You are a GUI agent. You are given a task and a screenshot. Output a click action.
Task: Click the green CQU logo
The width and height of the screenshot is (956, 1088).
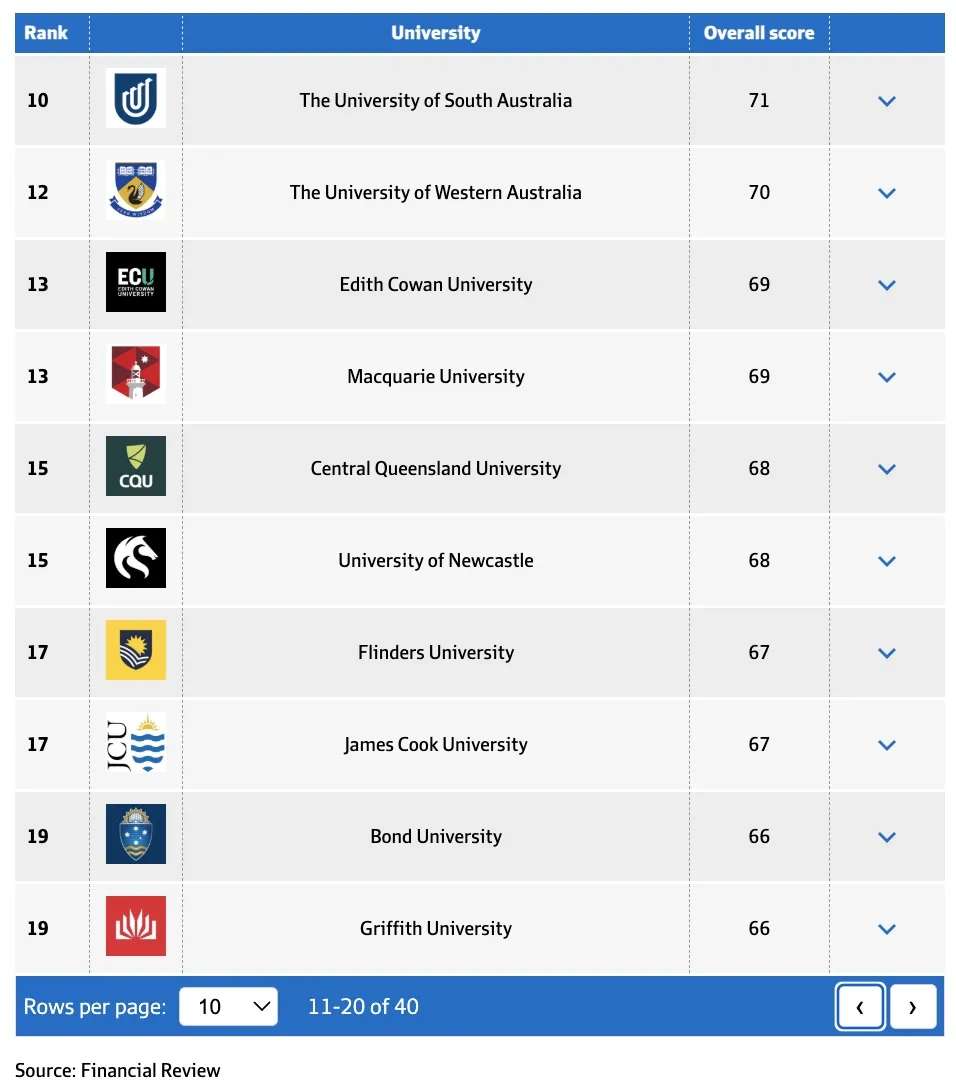[x=136, y=468]
